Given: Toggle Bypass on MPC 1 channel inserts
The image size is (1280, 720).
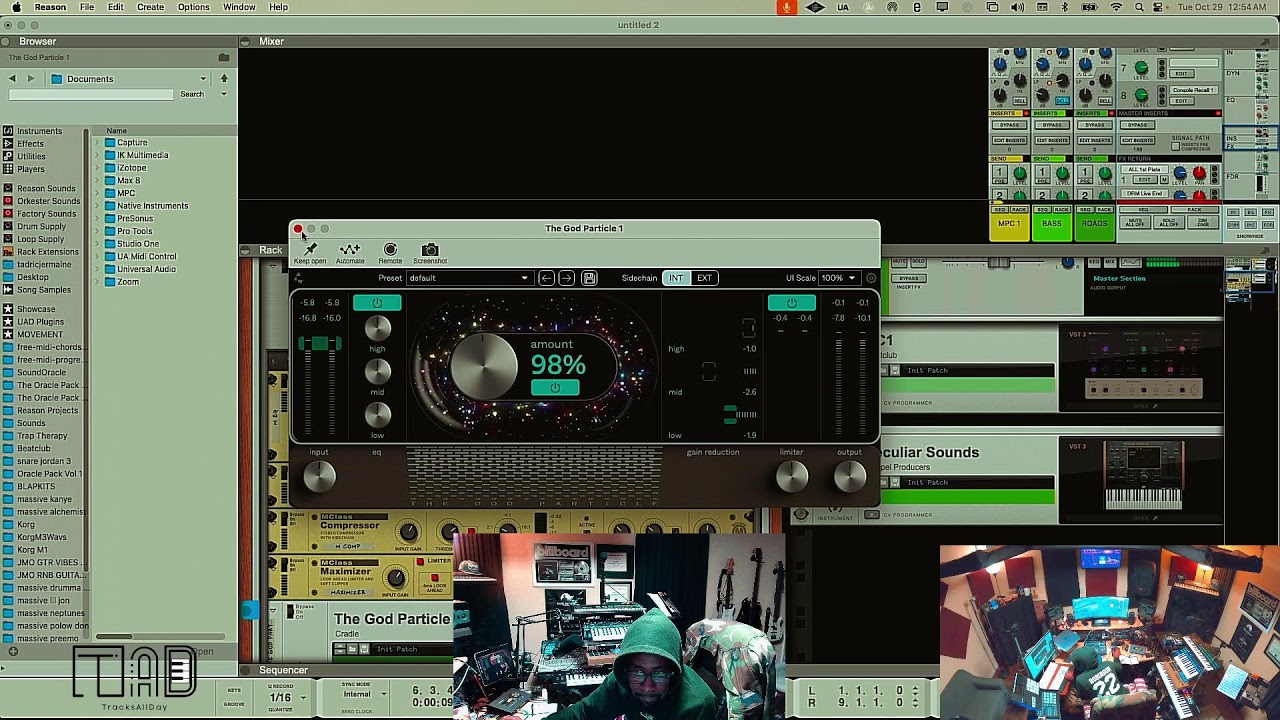Looking at the screenshot, I should tap(1008, 125).
